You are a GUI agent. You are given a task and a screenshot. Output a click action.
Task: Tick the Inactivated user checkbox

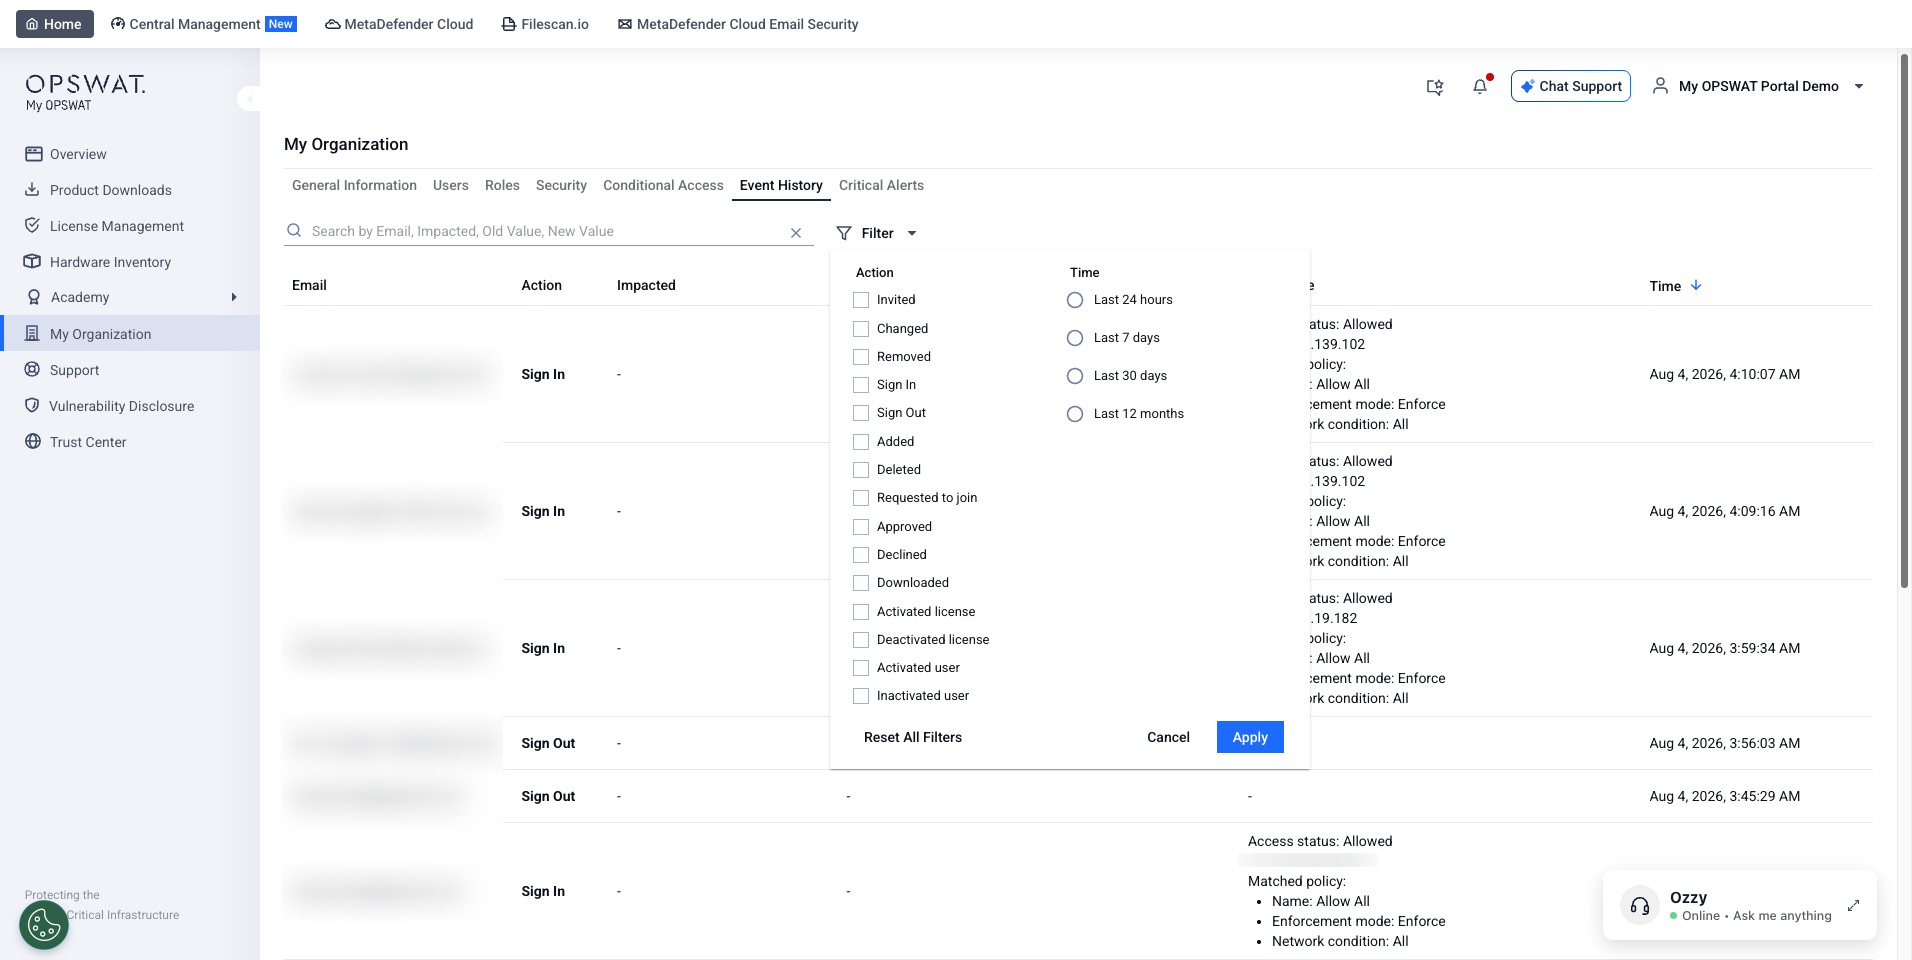pos(861,696)
